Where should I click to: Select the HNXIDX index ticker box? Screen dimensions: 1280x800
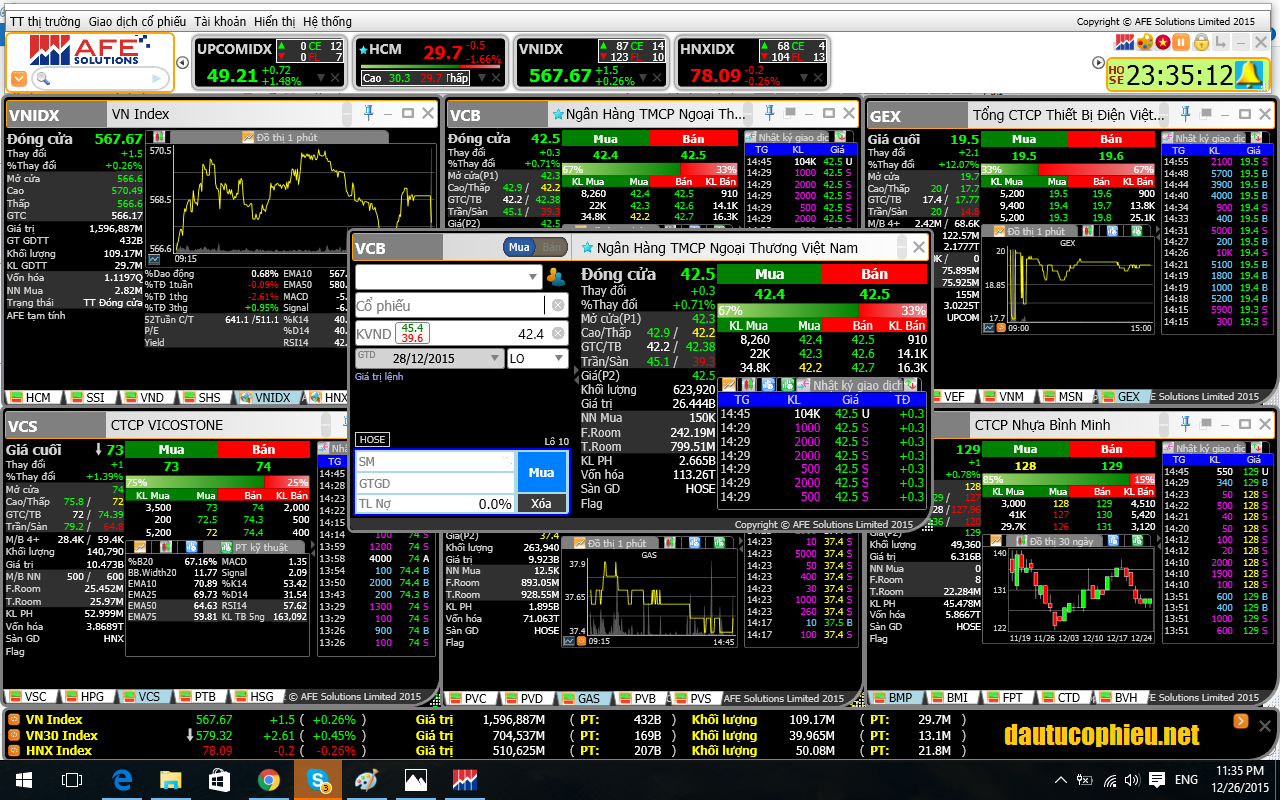(753, 62)
